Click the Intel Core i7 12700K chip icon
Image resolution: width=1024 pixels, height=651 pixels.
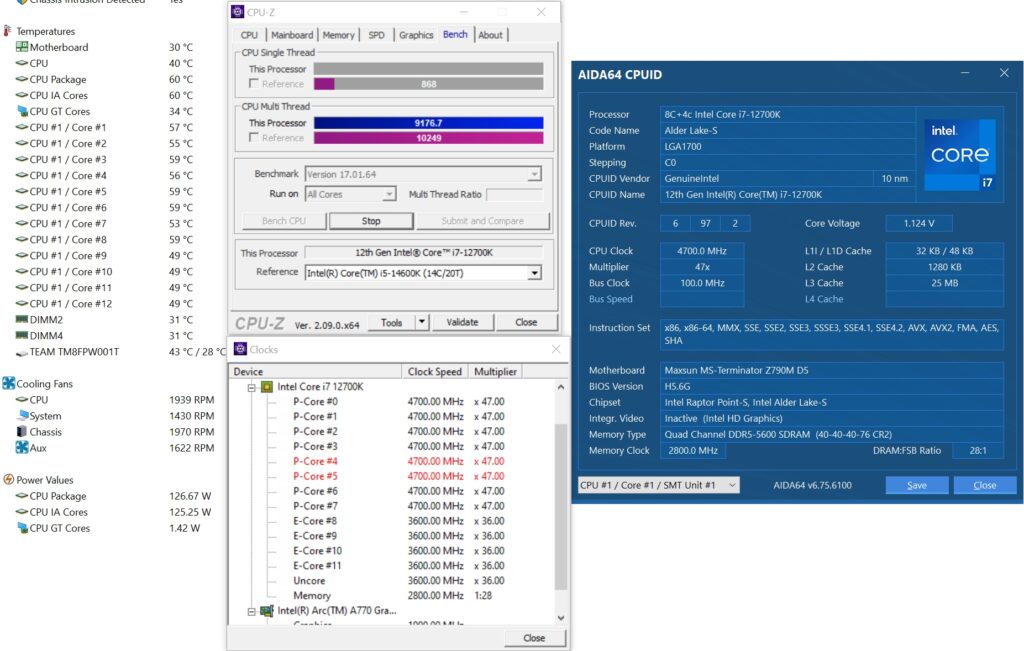click(267, 387)
